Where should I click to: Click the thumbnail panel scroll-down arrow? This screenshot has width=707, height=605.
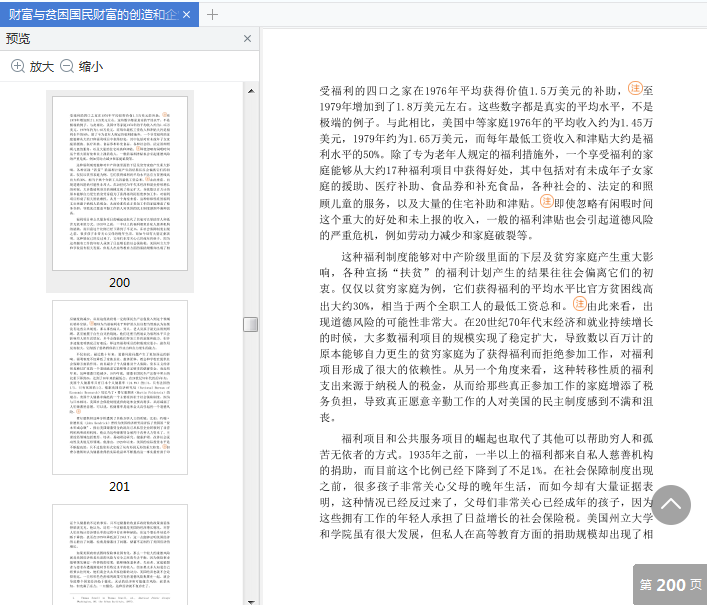pyautogui.click(x=250, y=596)
